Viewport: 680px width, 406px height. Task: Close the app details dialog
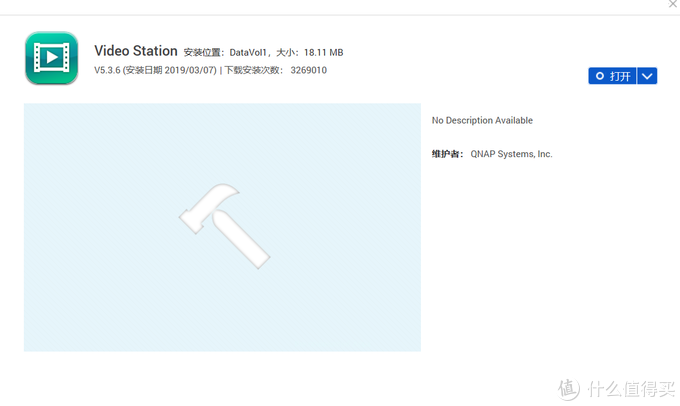click(x=673, y=4)
